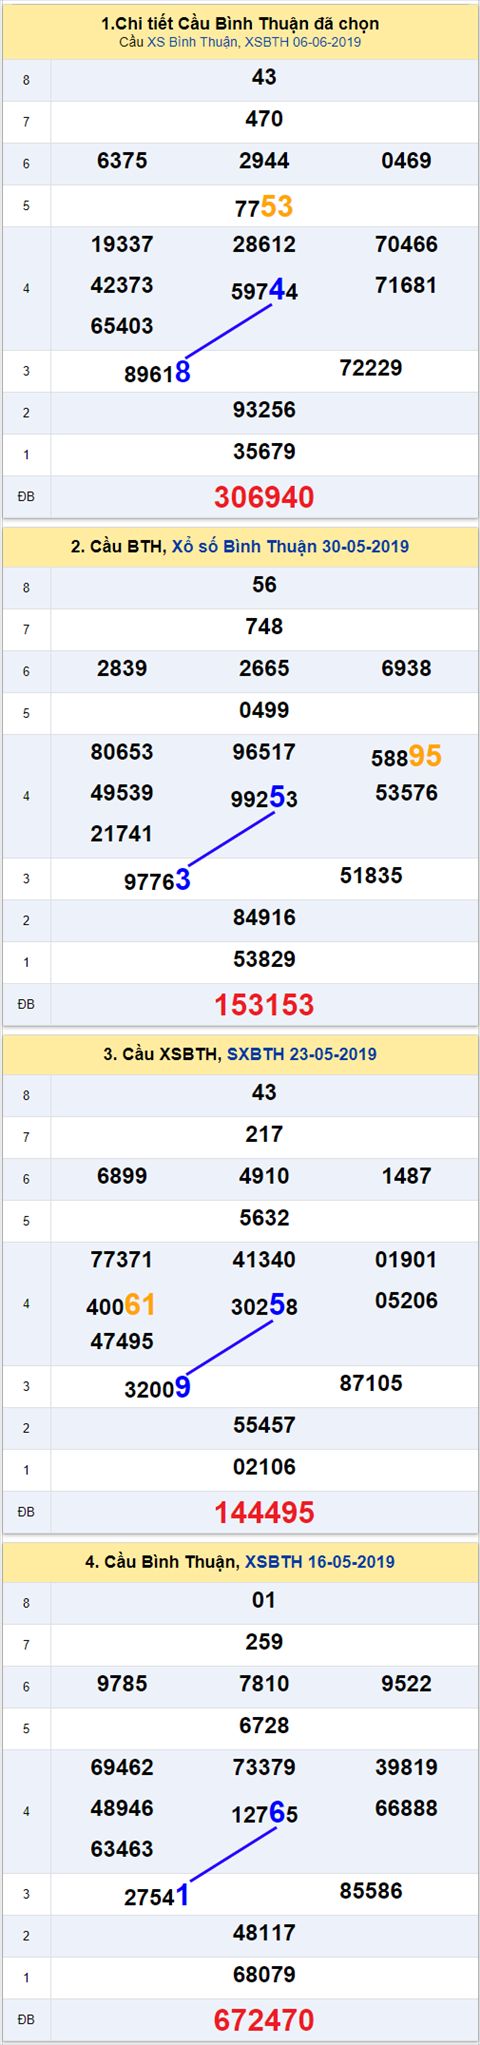The width and height of the screenshot is (480, 2045).
Task: Select the special prize number 144495
Action: pos(264,1513)
